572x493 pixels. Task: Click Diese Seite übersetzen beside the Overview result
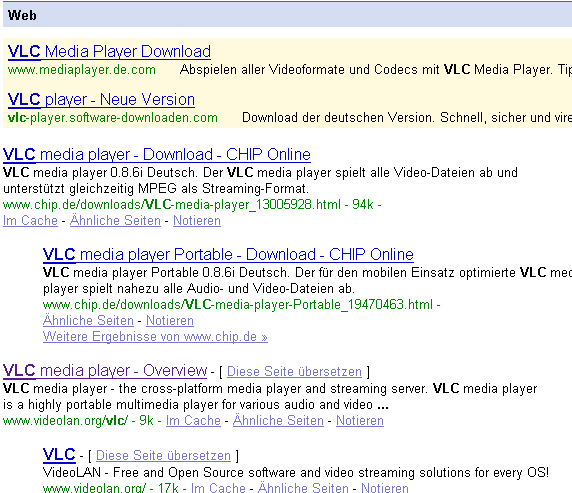click(x=294, y=371)
